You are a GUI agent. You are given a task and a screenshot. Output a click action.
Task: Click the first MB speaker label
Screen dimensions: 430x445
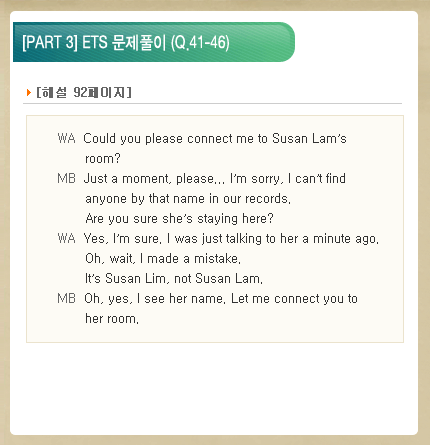coord(66,178)
